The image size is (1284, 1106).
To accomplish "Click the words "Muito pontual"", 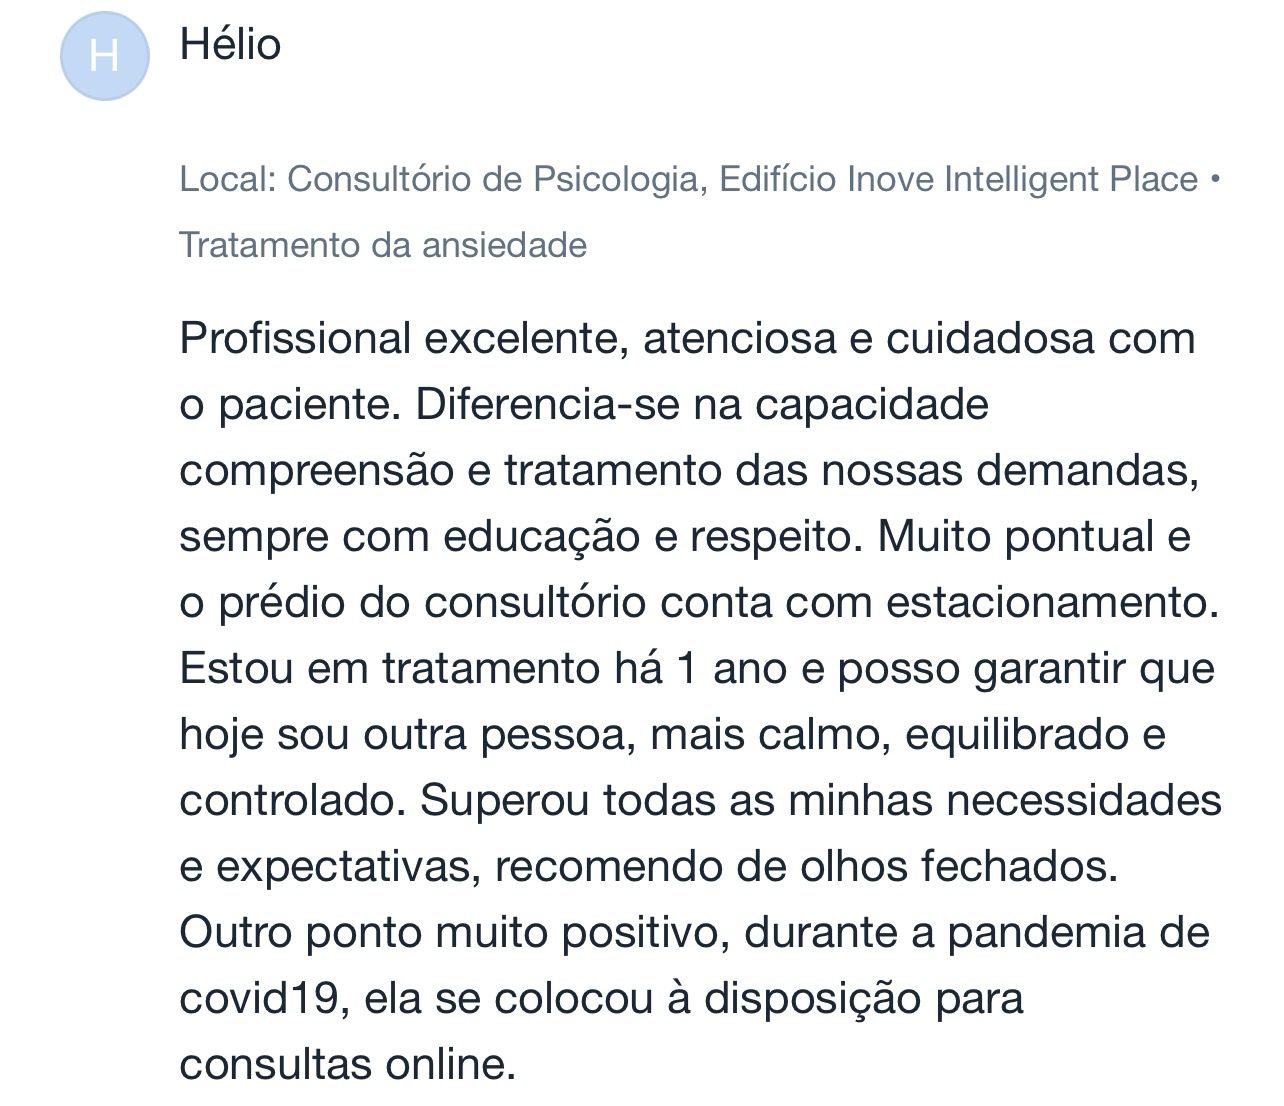I will click(x=1016, y=537).
